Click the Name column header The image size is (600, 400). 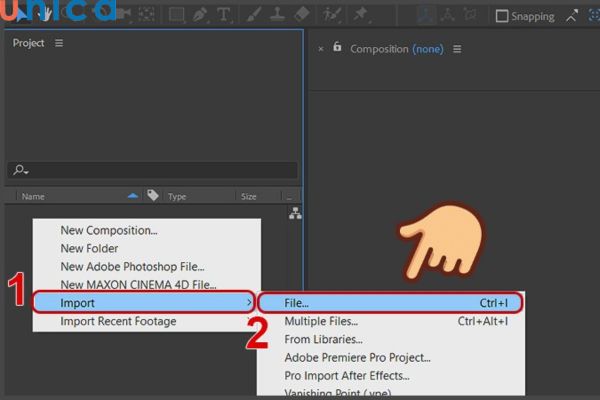34,197
